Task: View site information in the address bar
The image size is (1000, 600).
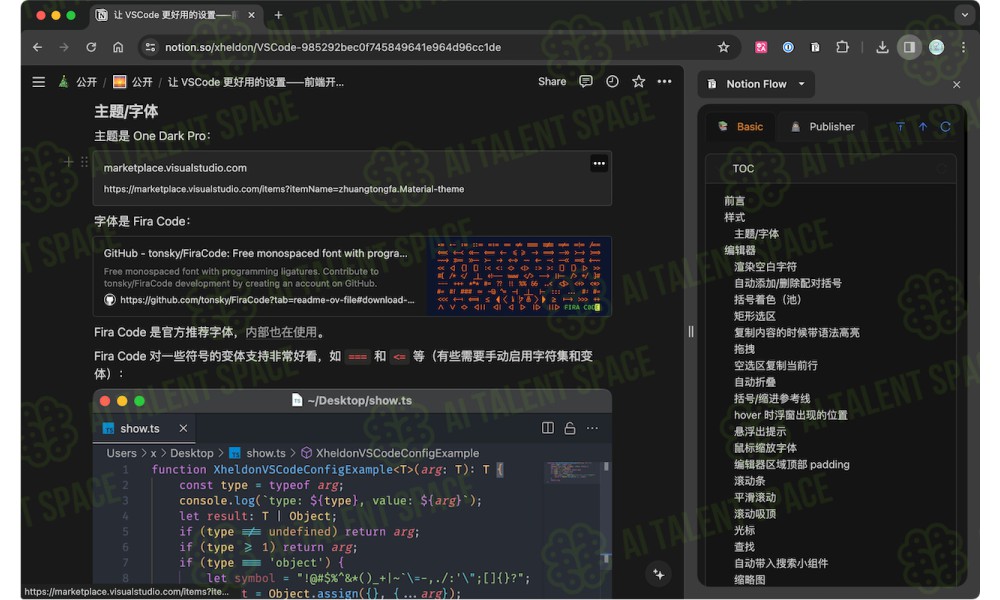Action: (150, 47)
